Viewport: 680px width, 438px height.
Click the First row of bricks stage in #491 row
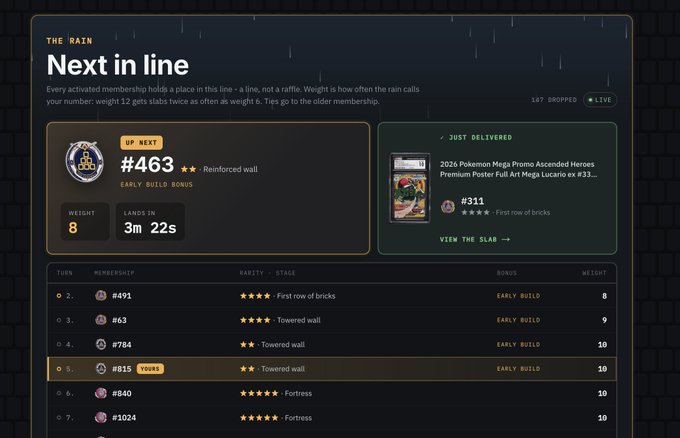tap(306, 296)
